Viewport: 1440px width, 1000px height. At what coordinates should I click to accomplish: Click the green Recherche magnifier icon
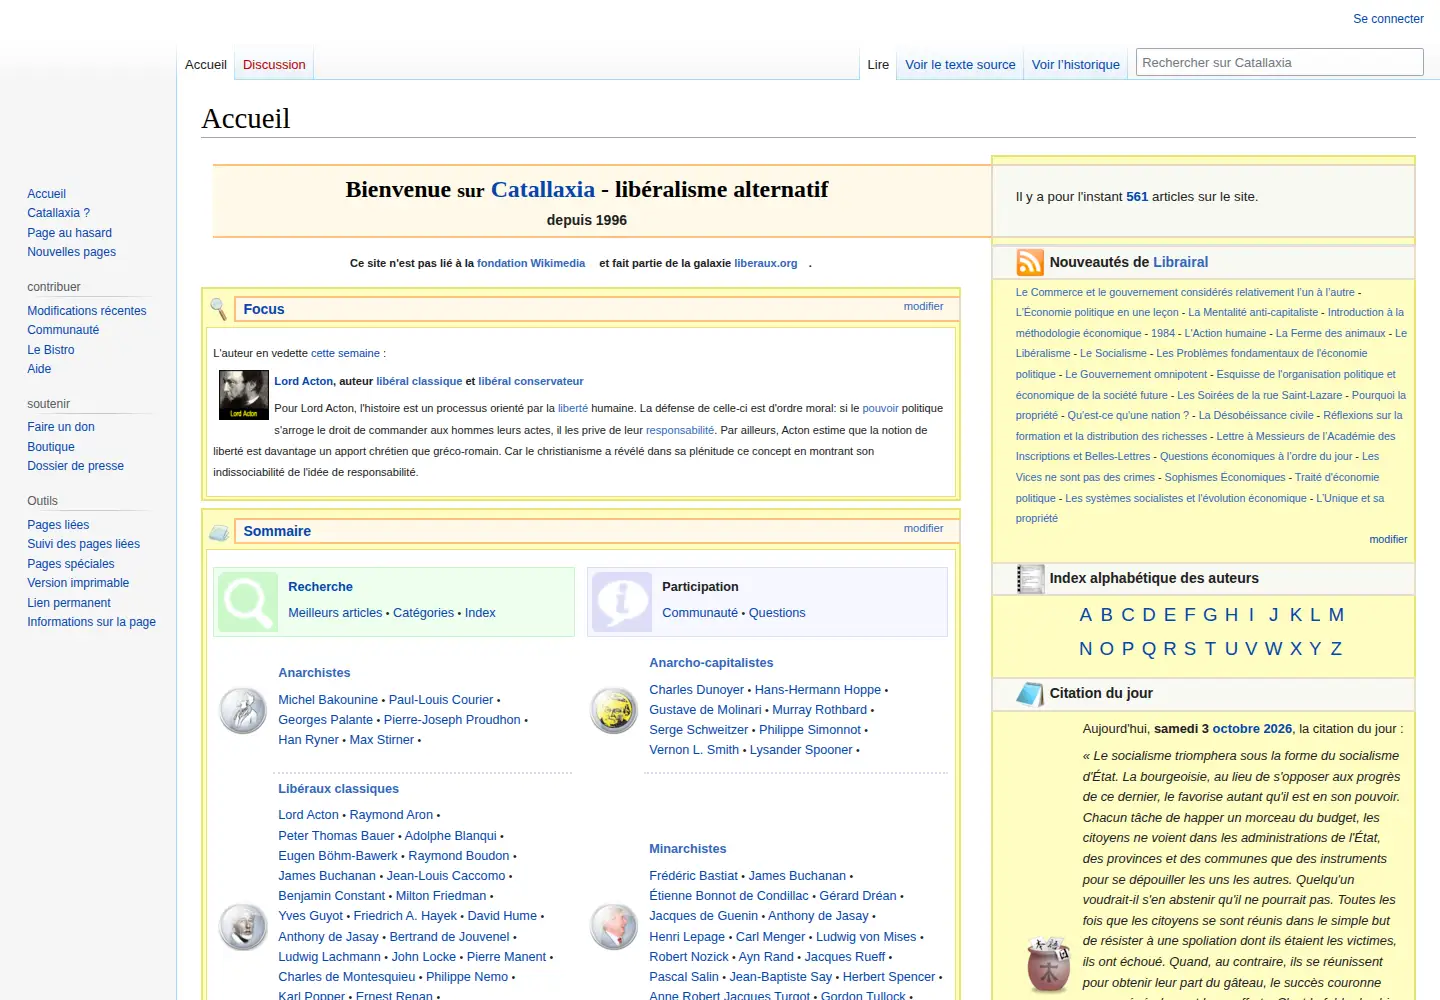247,602
